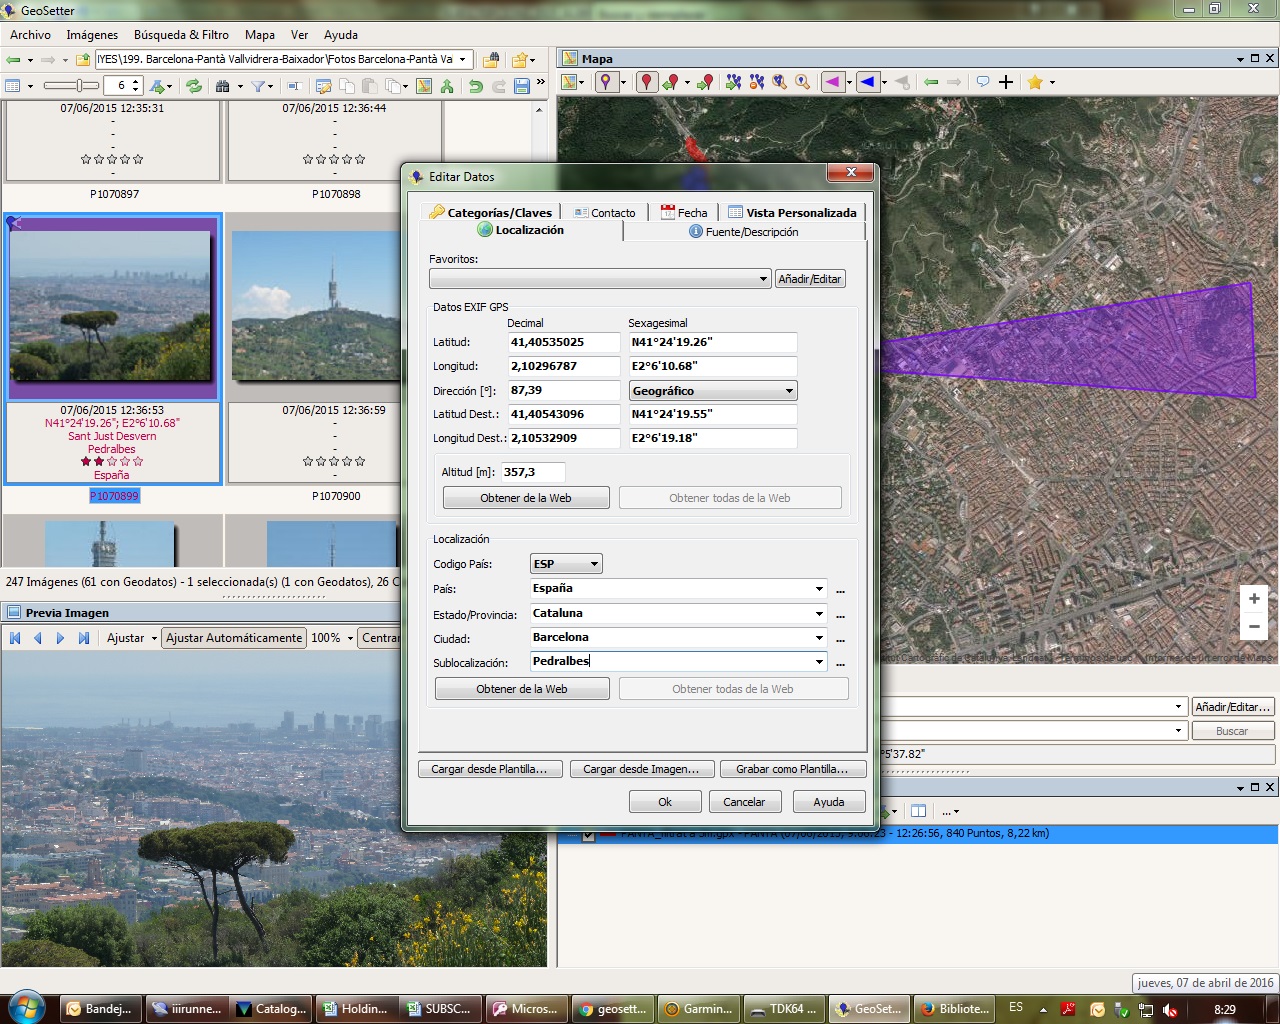Toggle checkbox of the GPX track row
The width and height of the screenshot is (1280, 1024).
pyautogui.click(x=588, y=834)
